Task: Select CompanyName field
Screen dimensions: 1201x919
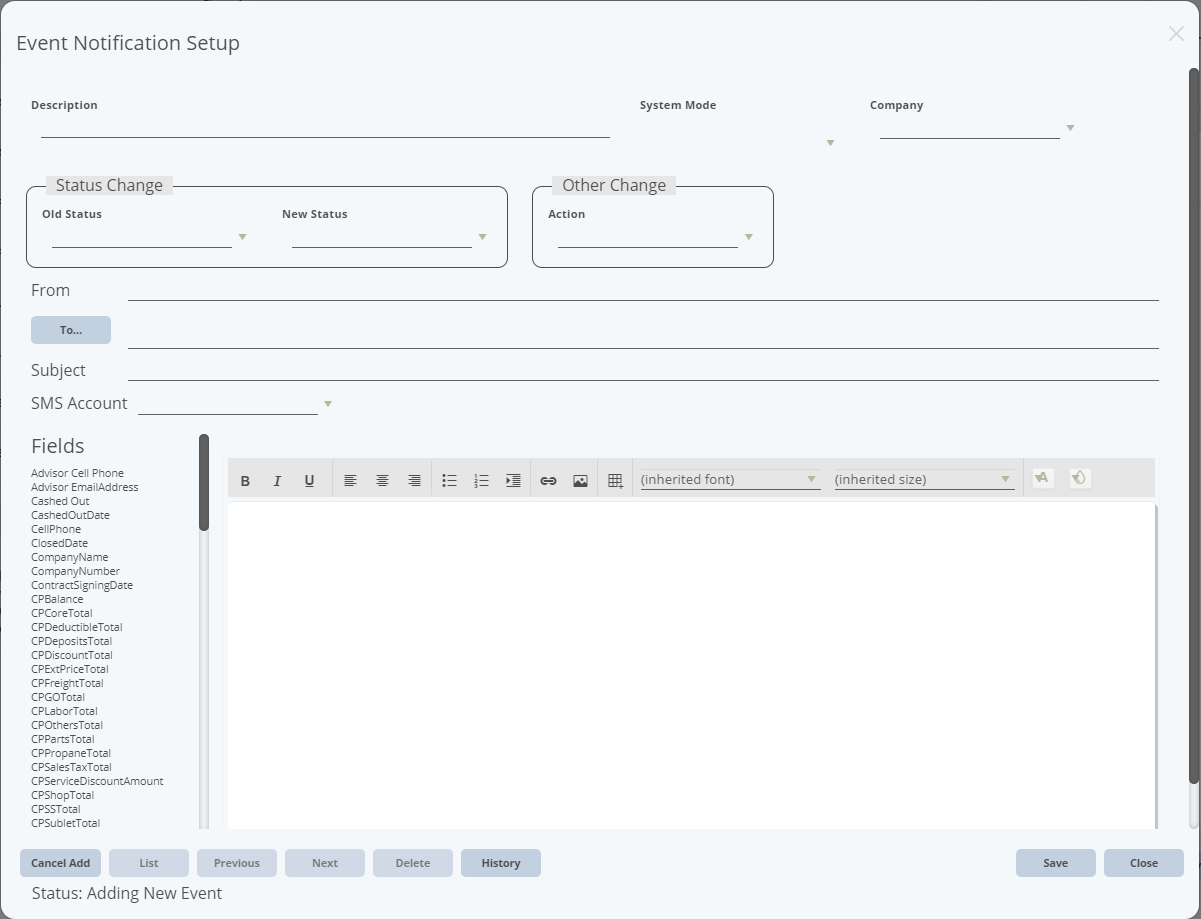Action: tap(70, 557)
